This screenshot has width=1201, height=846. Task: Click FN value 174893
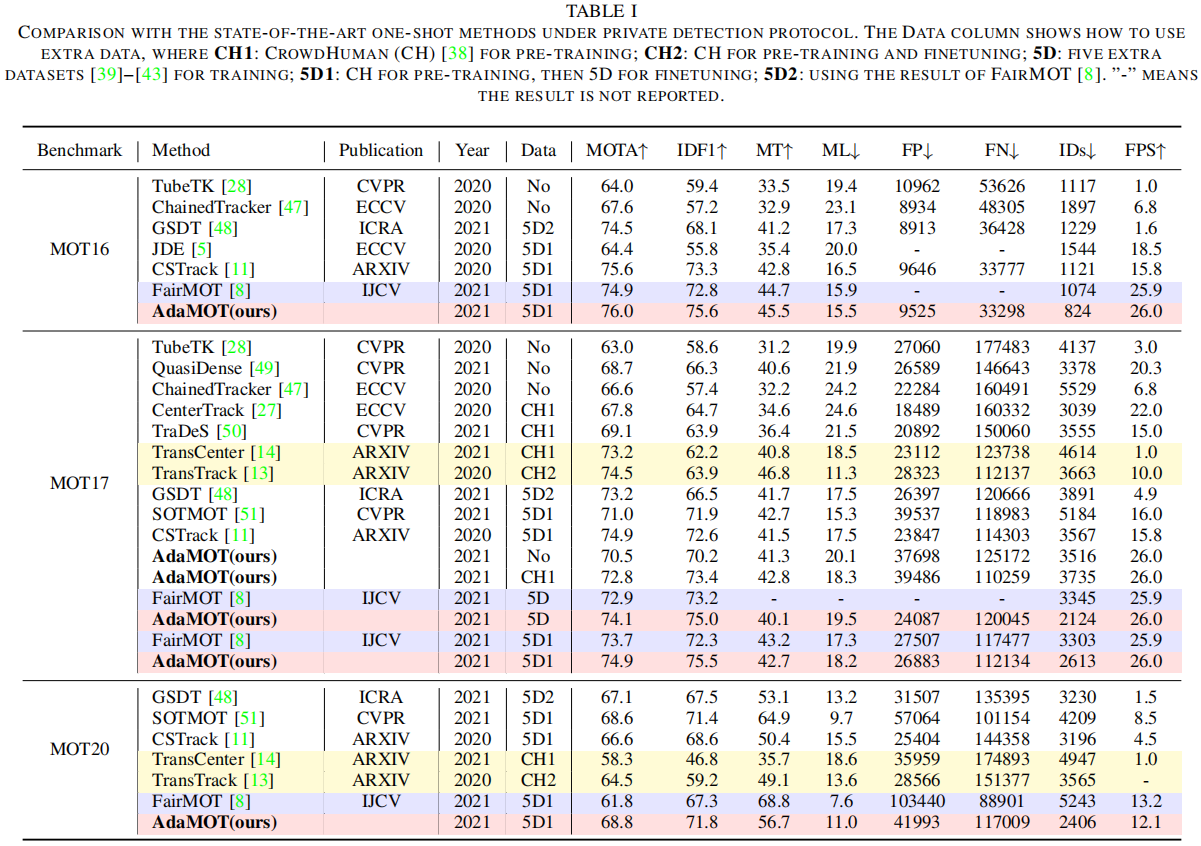[1001, 759]
